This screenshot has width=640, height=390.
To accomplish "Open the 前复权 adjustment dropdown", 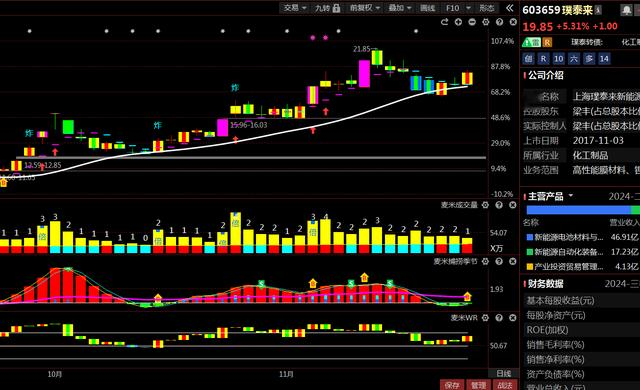I will (364, 8).
